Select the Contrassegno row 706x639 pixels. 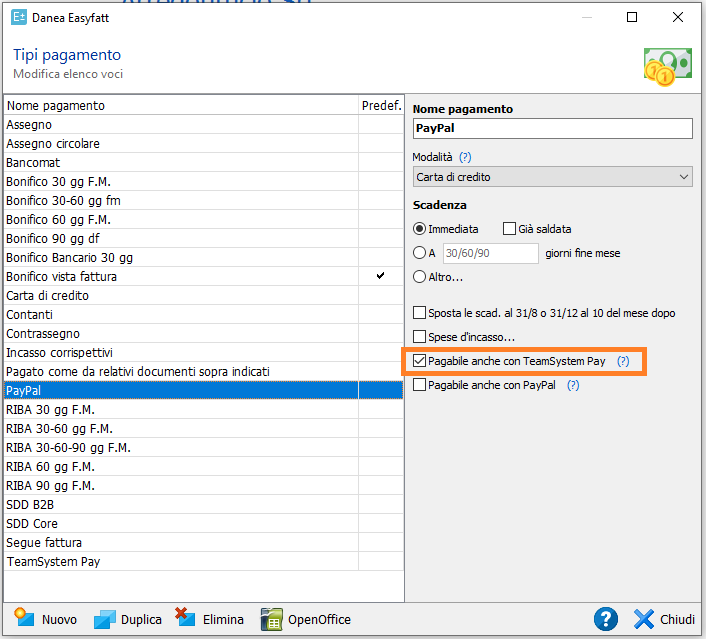(204, 333)
